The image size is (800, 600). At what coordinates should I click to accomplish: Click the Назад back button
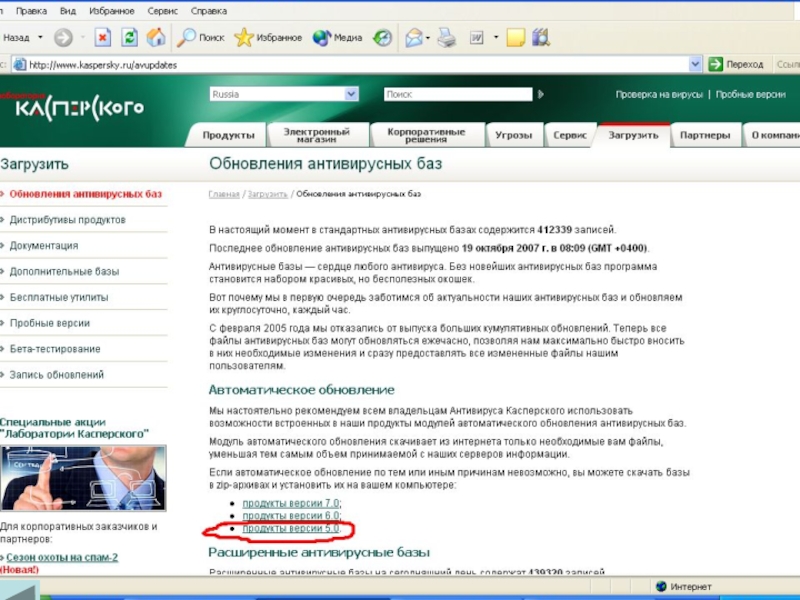pos(16,37)
